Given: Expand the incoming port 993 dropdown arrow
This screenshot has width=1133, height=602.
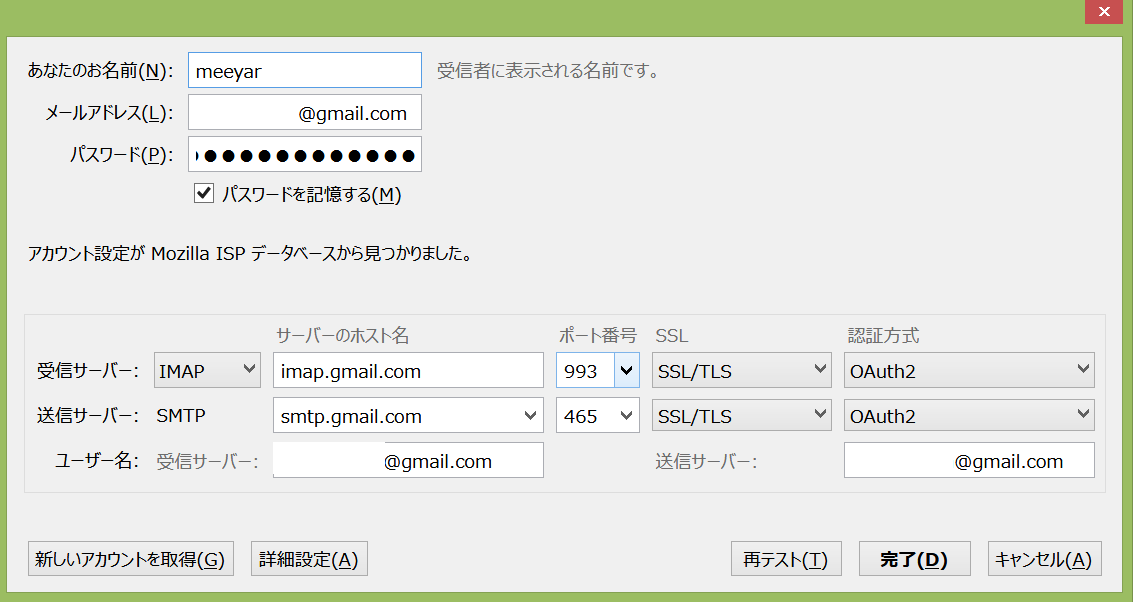Looking at the screenshot, I should tap(627, 371).
